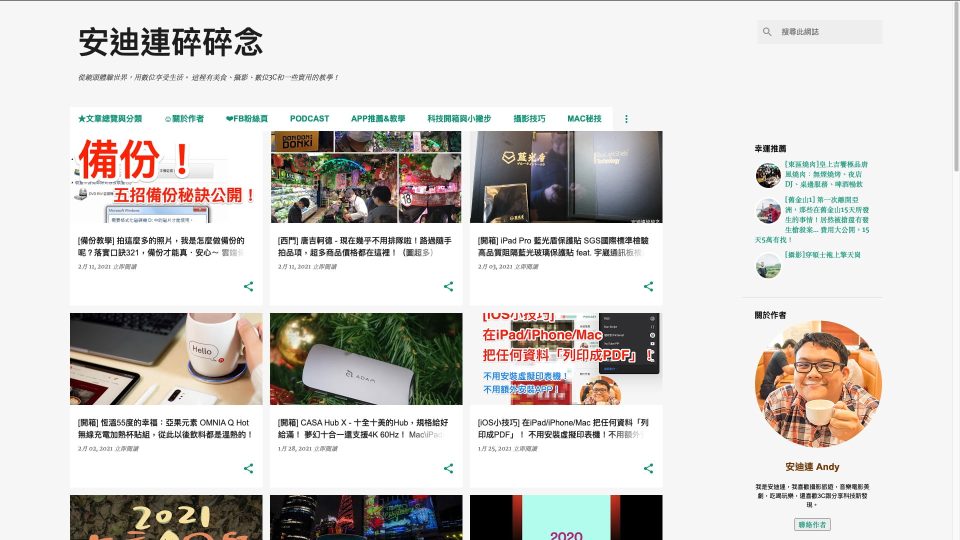Go to the ❤FB粉絲頁 menu item

pos(247,119)
